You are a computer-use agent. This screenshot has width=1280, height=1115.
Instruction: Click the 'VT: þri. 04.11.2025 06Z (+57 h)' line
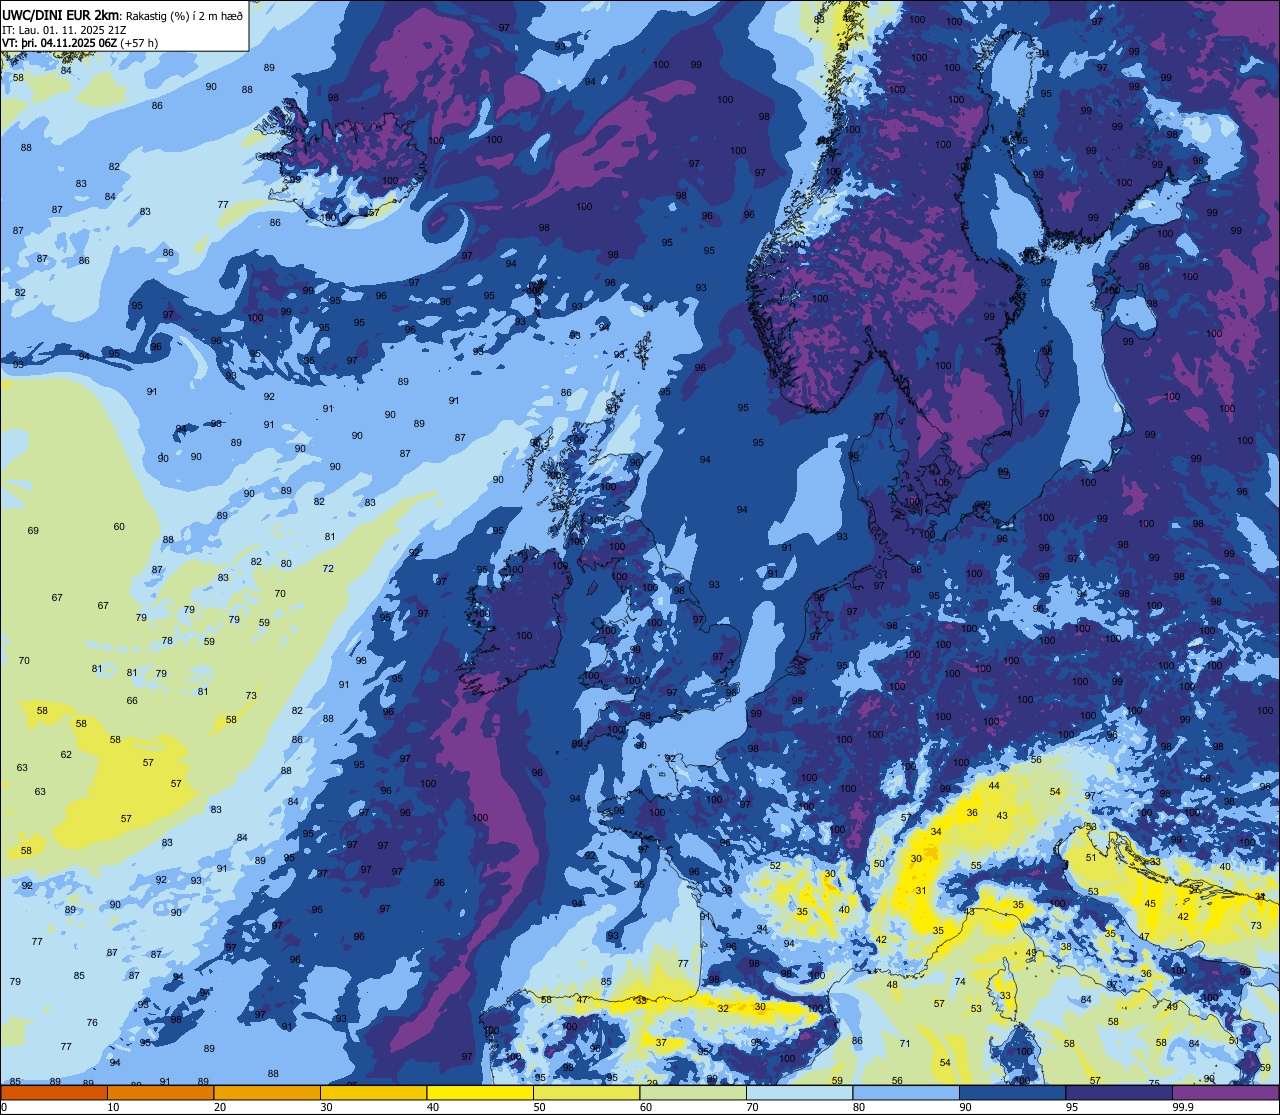click(80, 43)
